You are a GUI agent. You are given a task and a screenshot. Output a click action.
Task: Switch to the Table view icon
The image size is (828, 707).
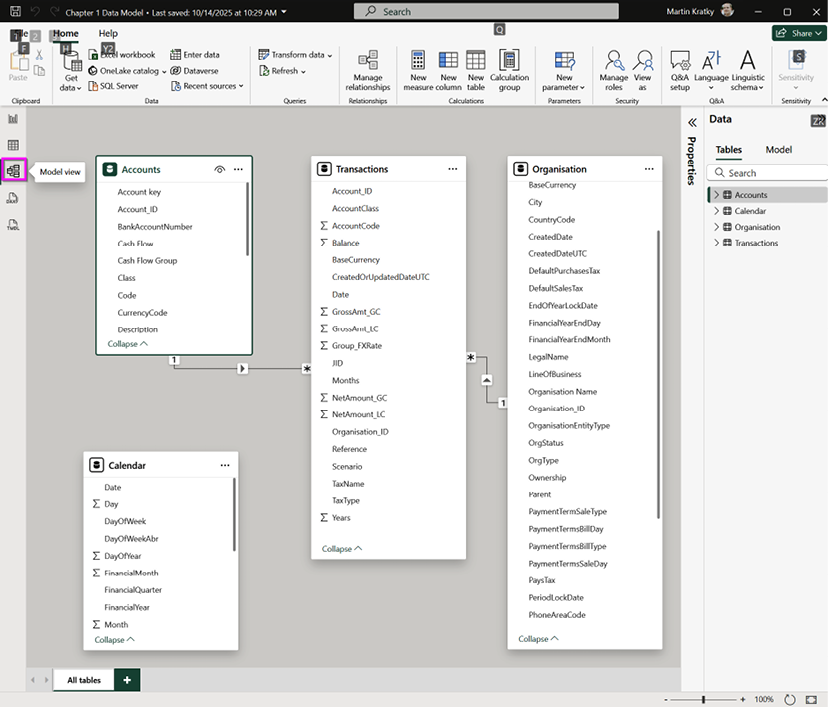[13, 145]
